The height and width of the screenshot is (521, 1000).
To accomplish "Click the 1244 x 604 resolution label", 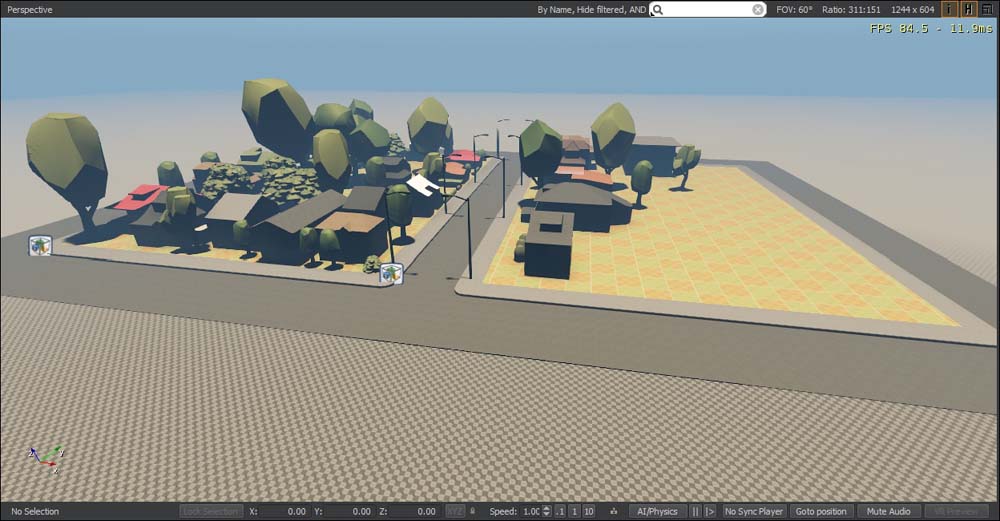I will [x=913, y=10].
